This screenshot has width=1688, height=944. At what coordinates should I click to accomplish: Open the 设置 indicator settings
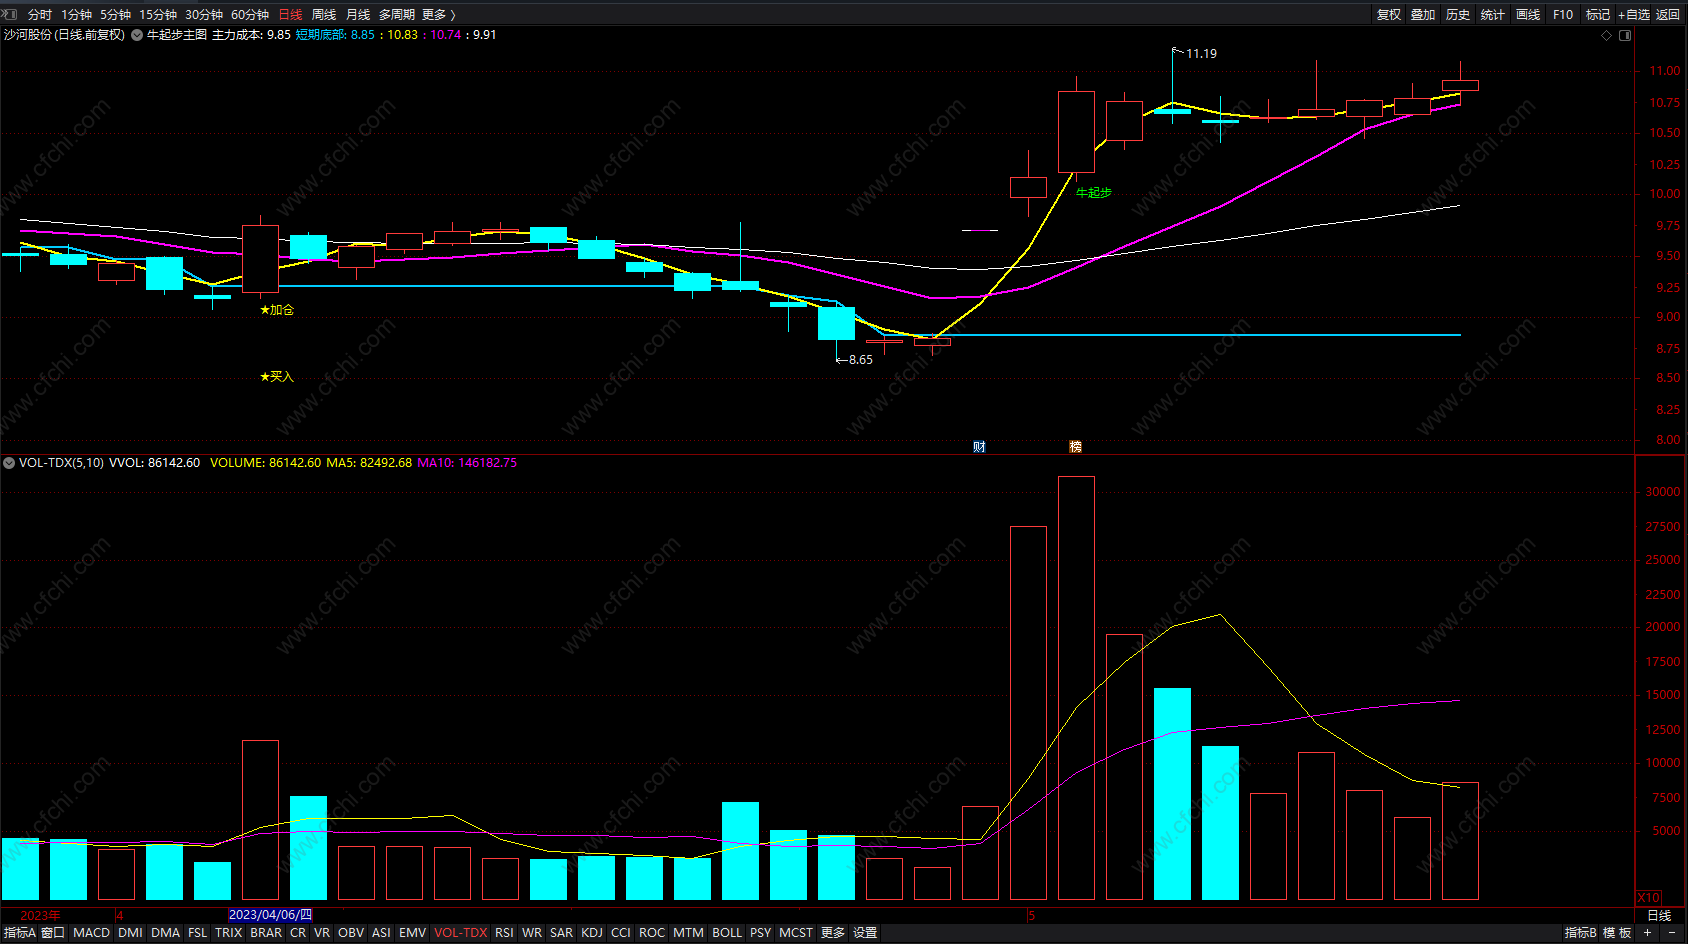[865, 933]
